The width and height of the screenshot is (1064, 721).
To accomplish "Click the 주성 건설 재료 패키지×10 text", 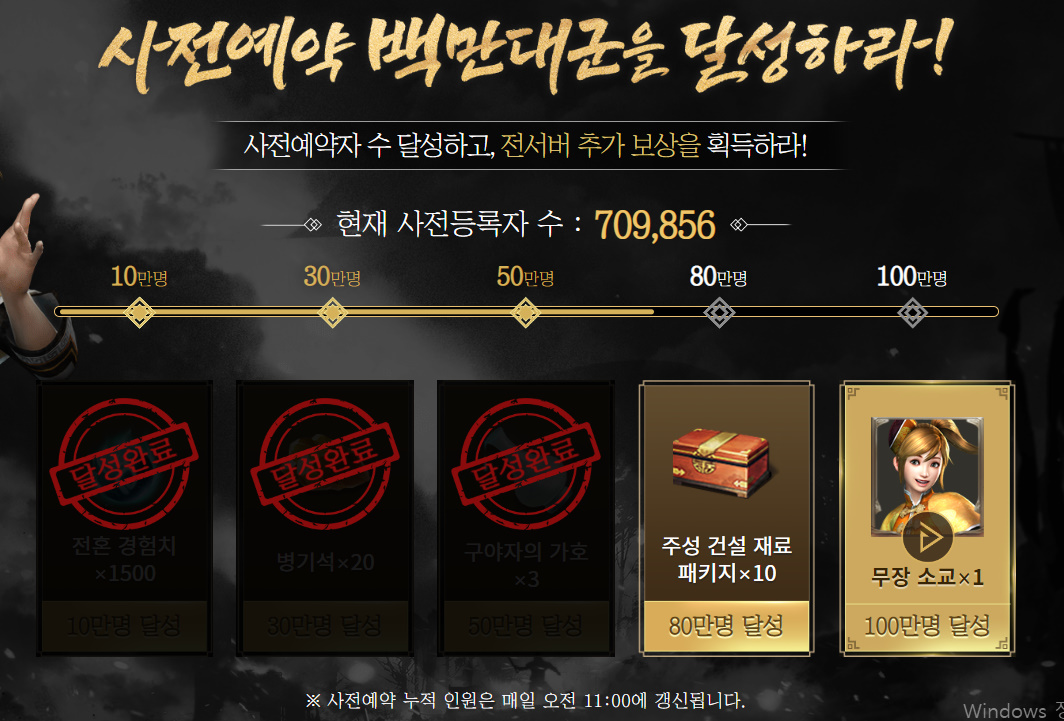I will click(726, 560).
